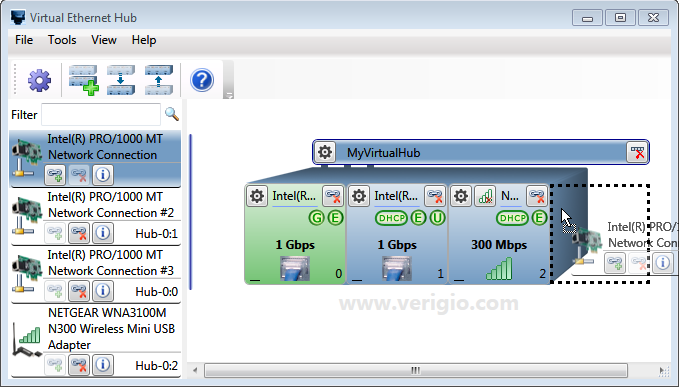The width and height of the screenshot is (679, 387).
Task: Open settings gear for port 2
Action: (461, 196)
